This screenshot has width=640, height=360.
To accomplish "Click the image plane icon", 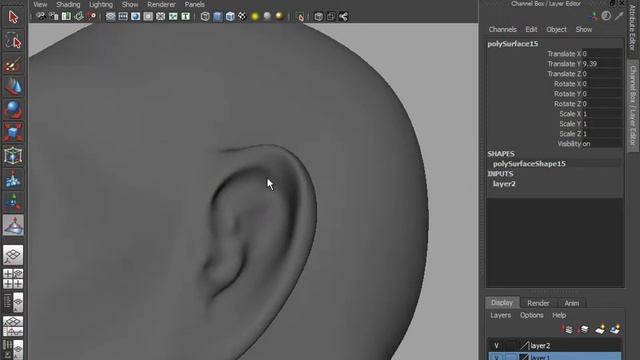I will pos(78,16).
